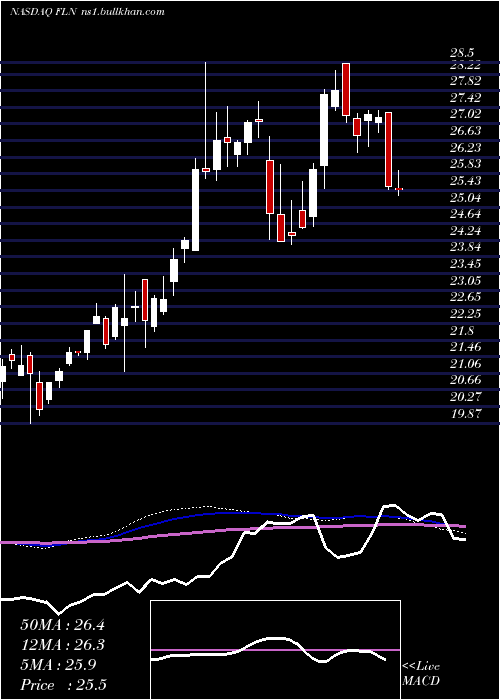Click the 19.87 price level label
The width and height of the screenshot is (500, 700).
(467, 413)
